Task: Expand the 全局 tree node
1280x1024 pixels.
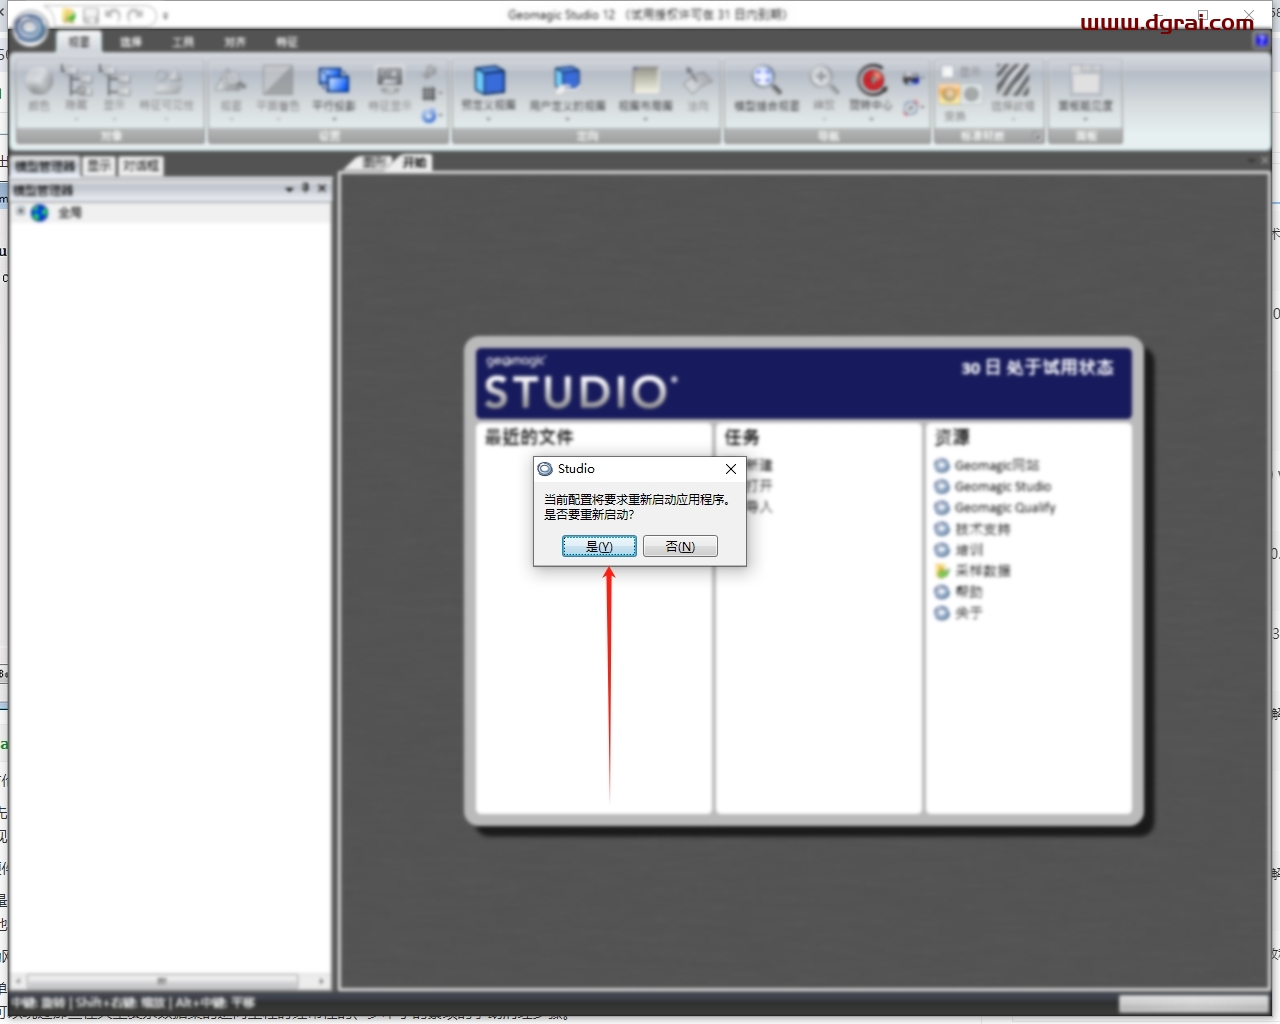Action: tap(20, 212)
